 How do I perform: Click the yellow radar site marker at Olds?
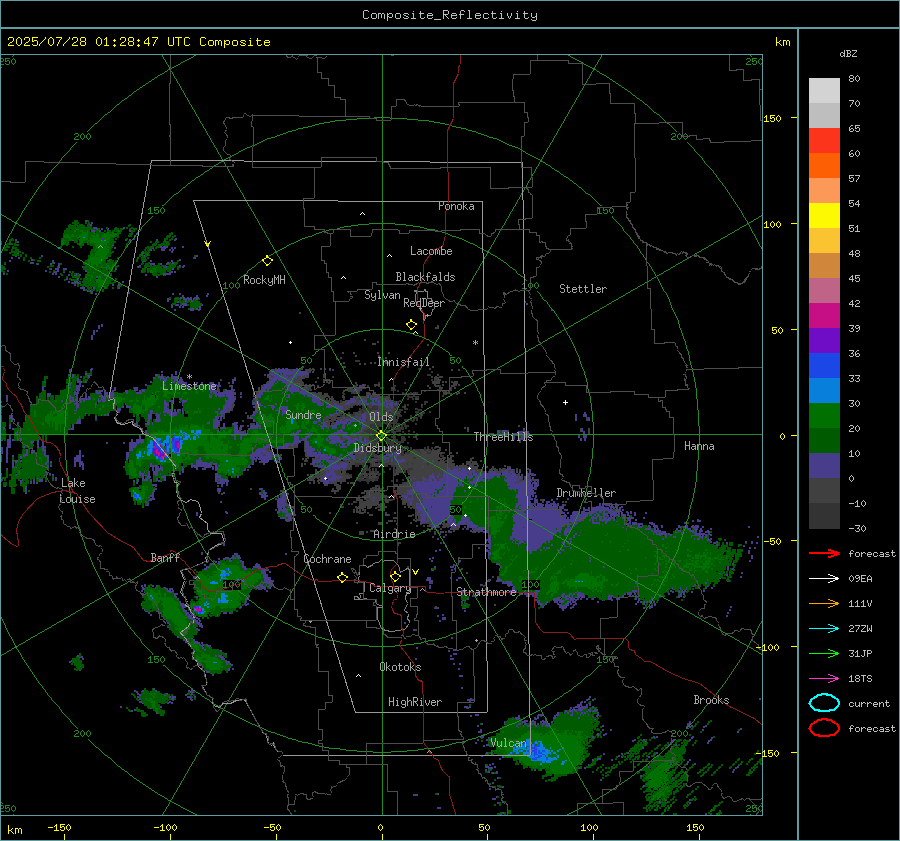(381, 436)
